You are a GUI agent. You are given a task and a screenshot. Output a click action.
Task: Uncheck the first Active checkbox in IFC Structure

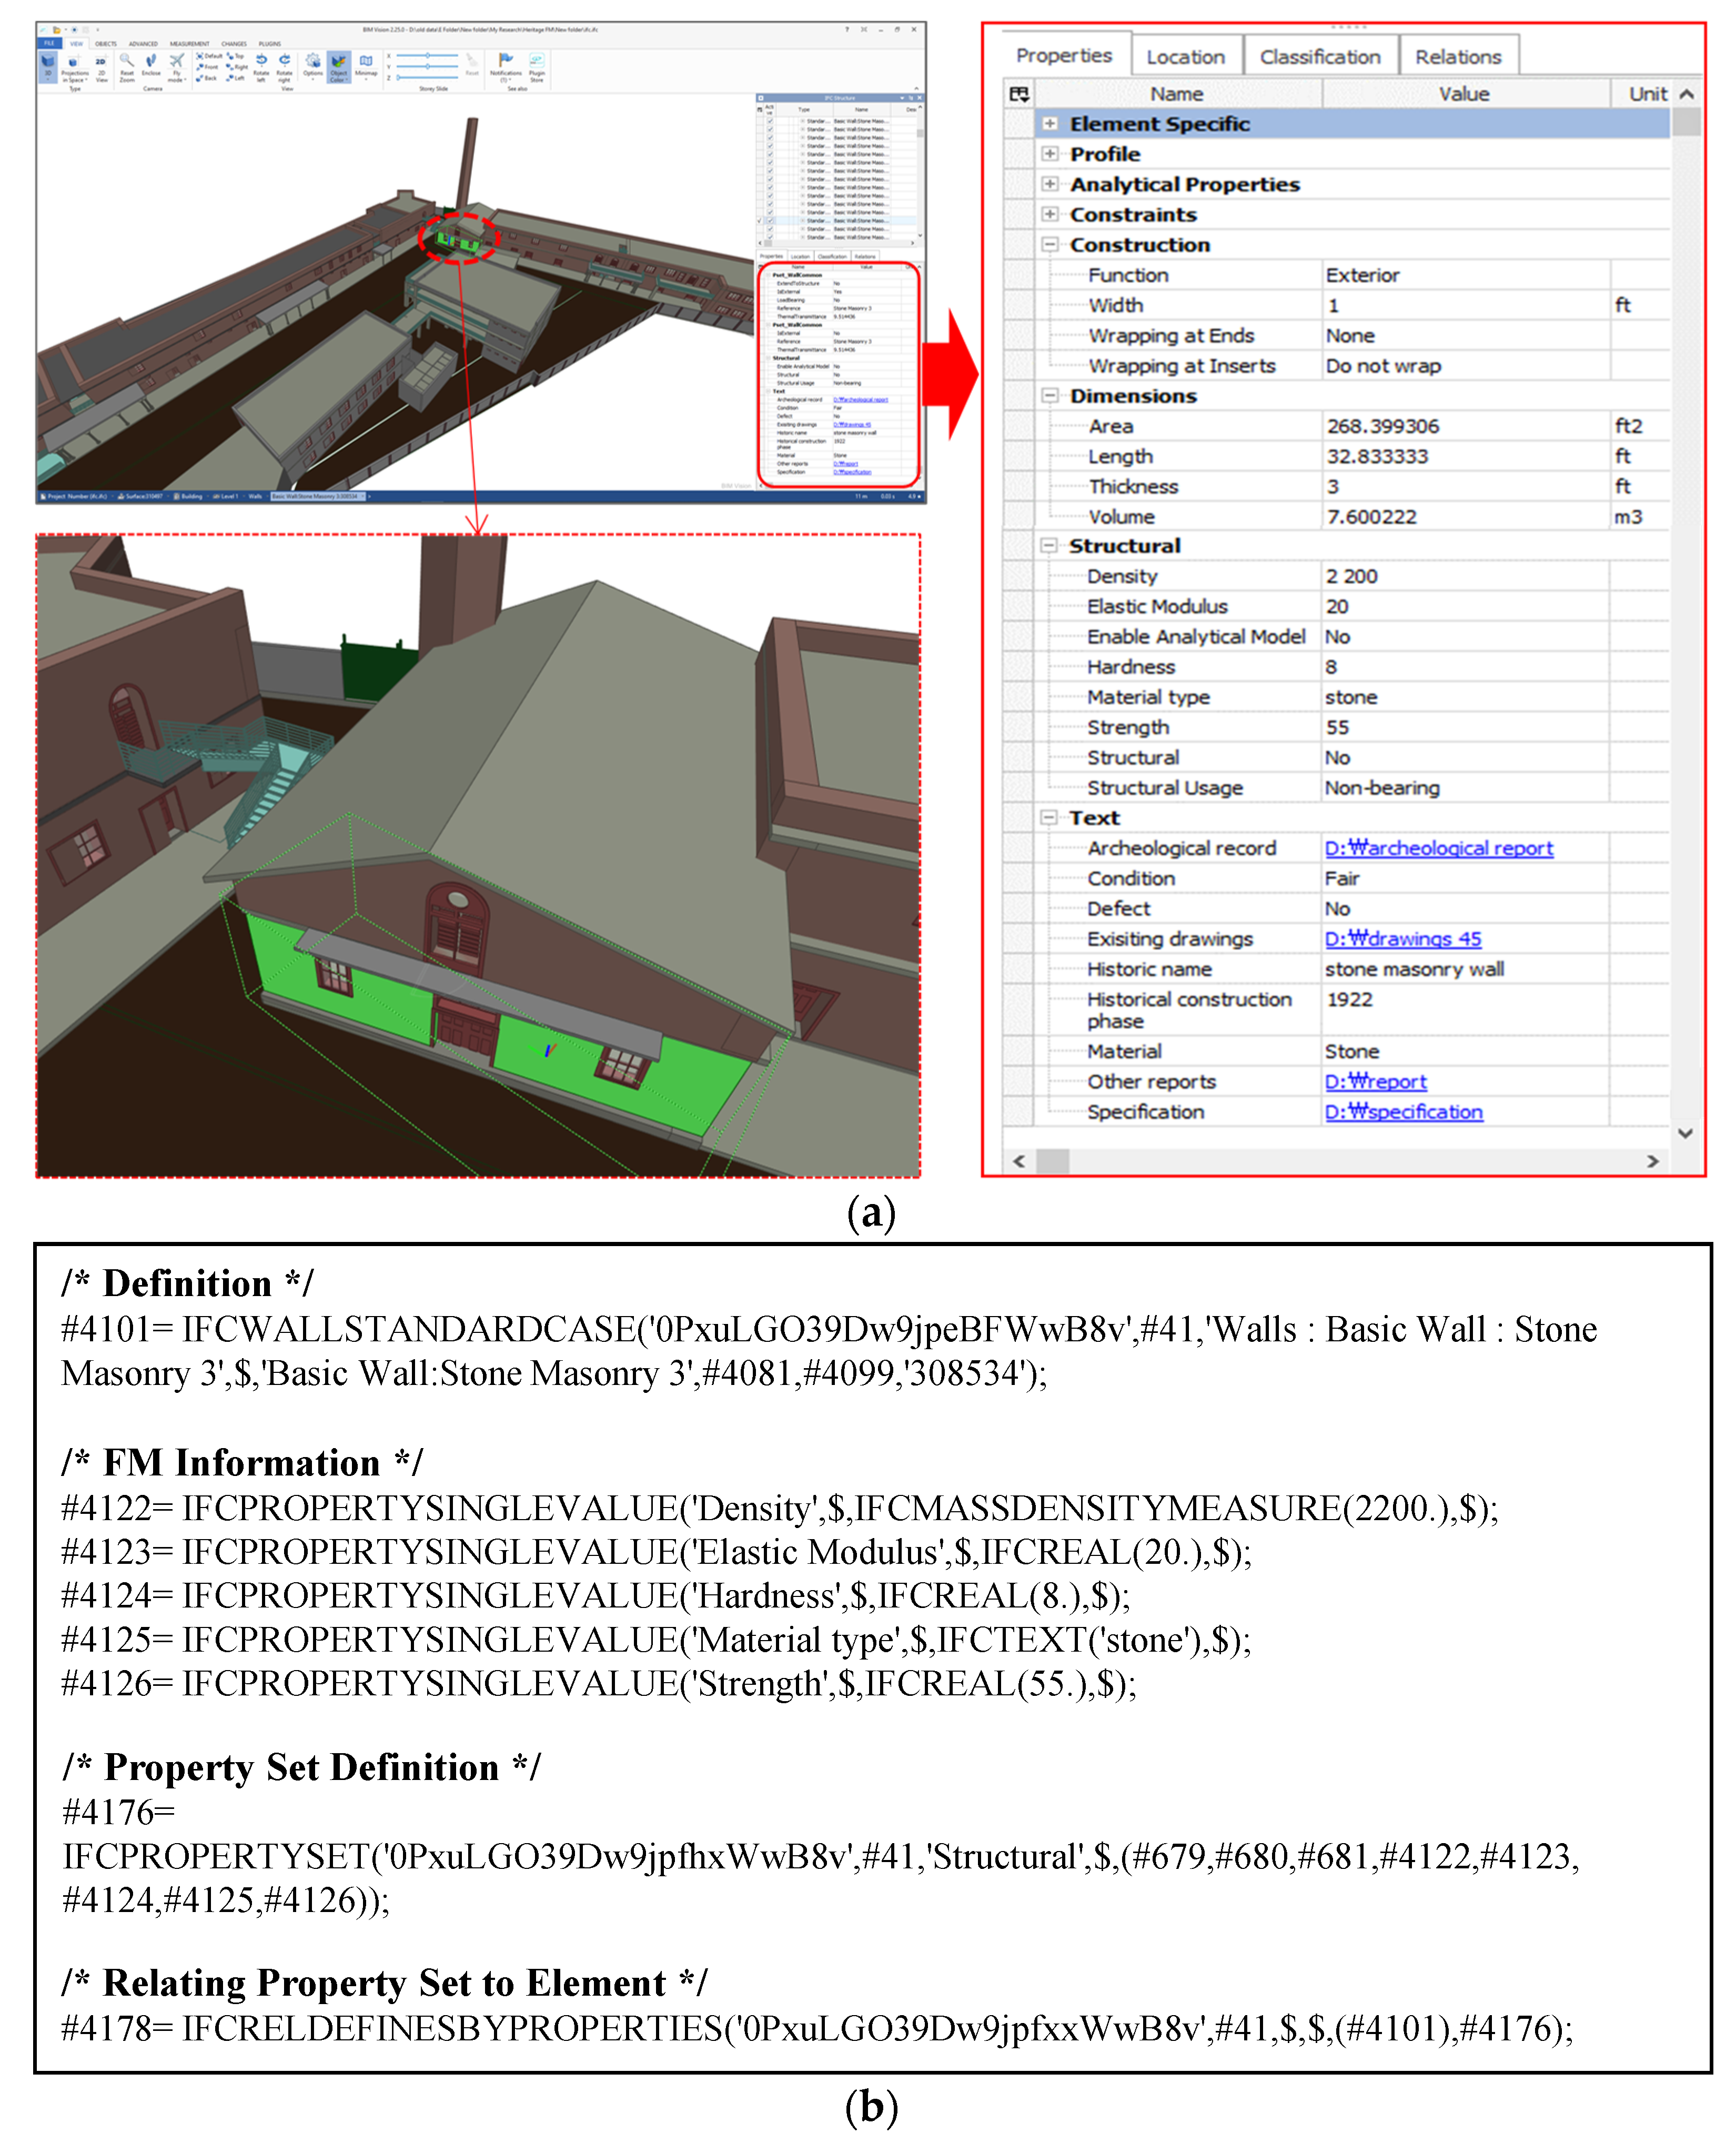click(x=770, y=121)
